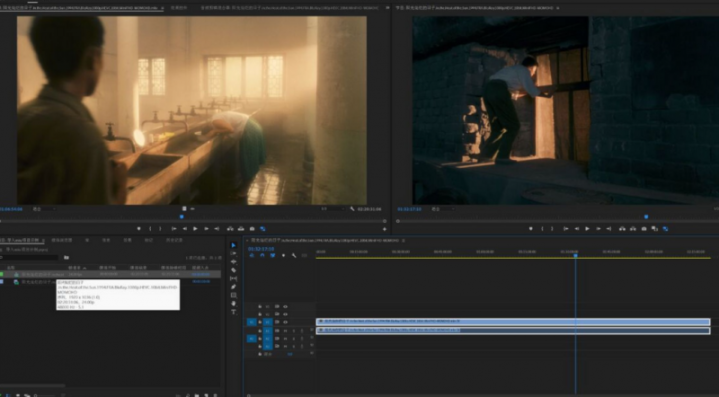Open the History tab in project panel

point(174,240)
